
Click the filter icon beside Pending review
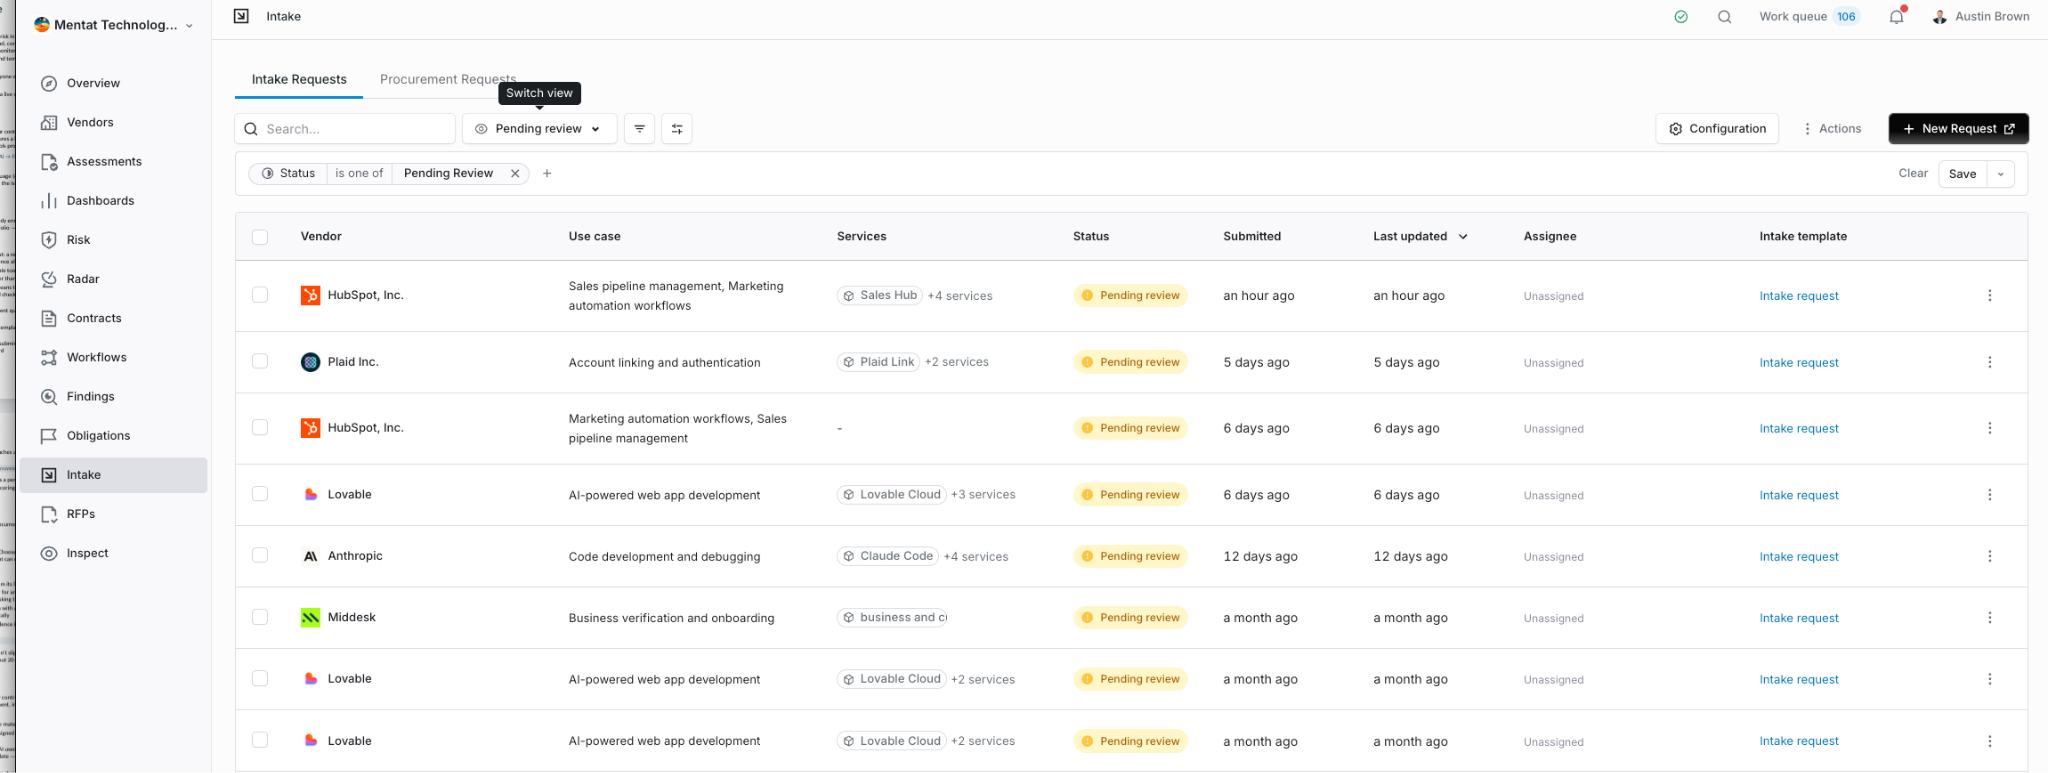[x=640, y=128]
